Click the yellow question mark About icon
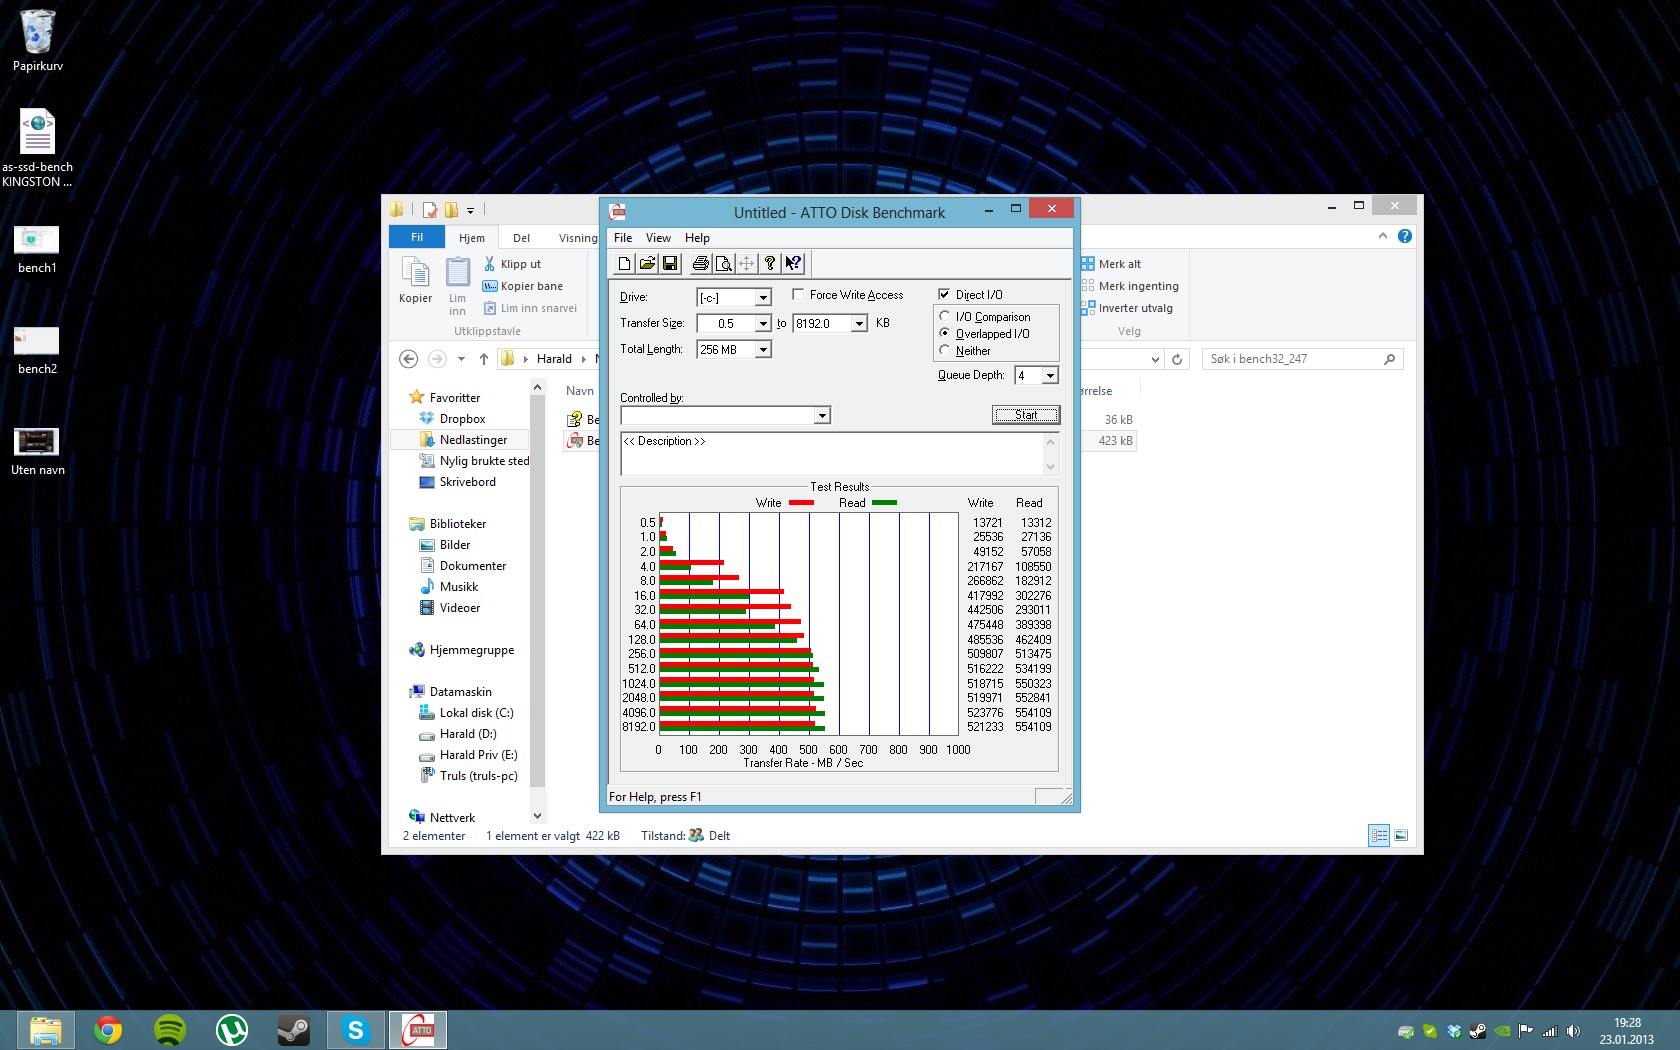 pos(769,264)
